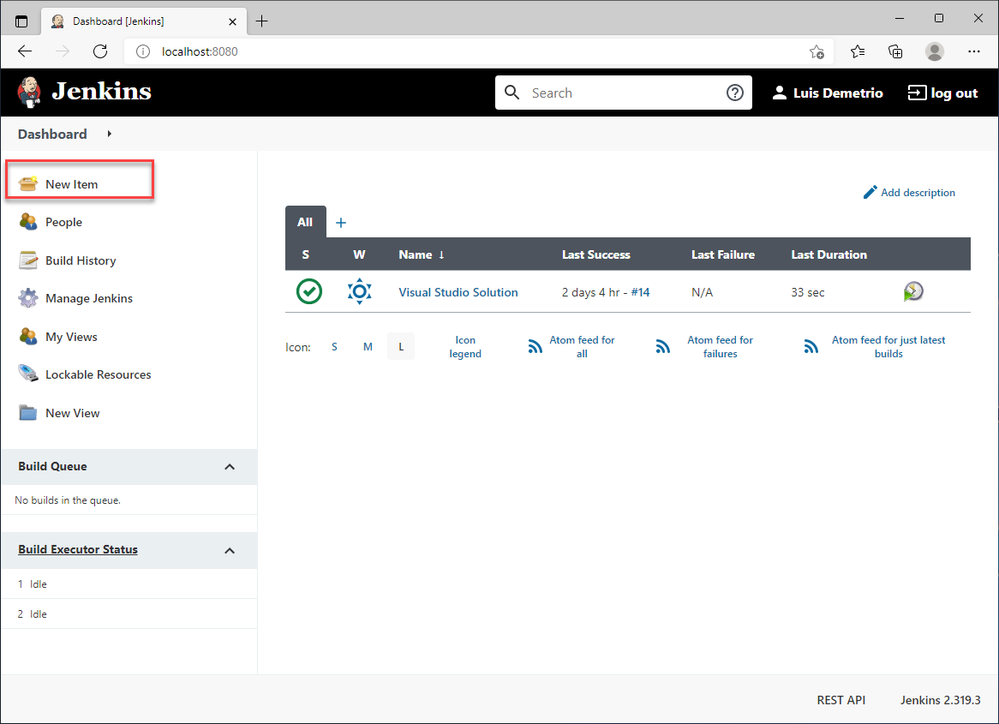Viewport: 999px width, 724px height.
Task: Open the Visual Studio Solution job
Action: [x=458, y=292]
